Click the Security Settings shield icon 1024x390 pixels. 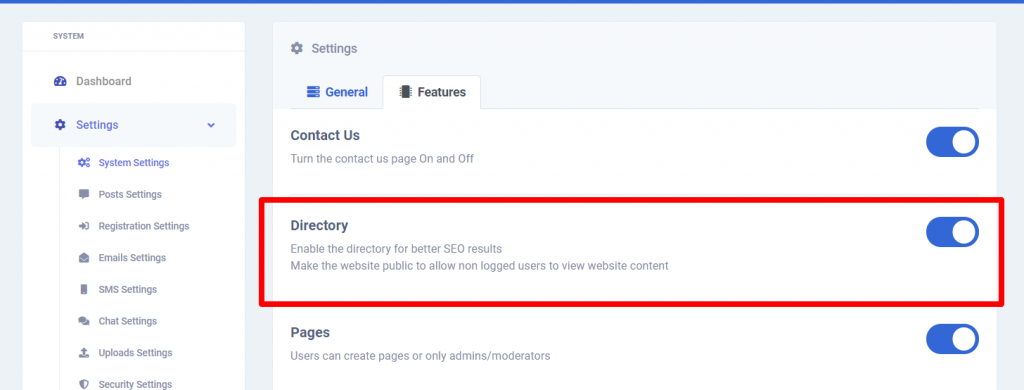[84, 384]
